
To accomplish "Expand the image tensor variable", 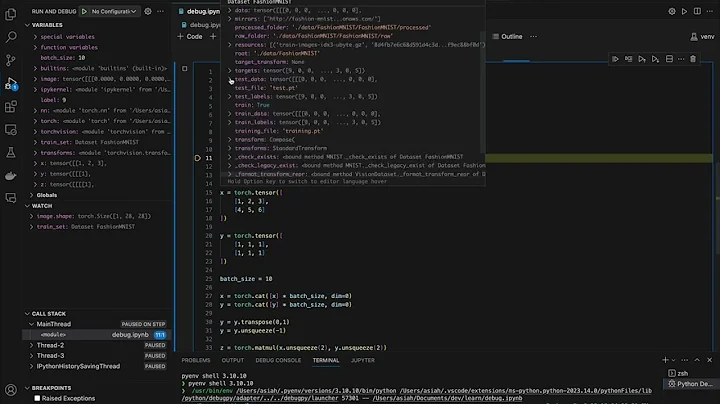I will click(x=35, y=79).
